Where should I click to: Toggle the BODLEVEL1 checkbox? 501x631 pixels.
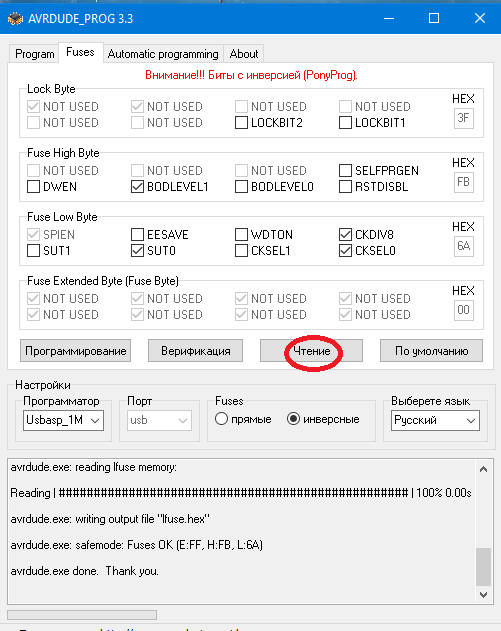point(138,187)
